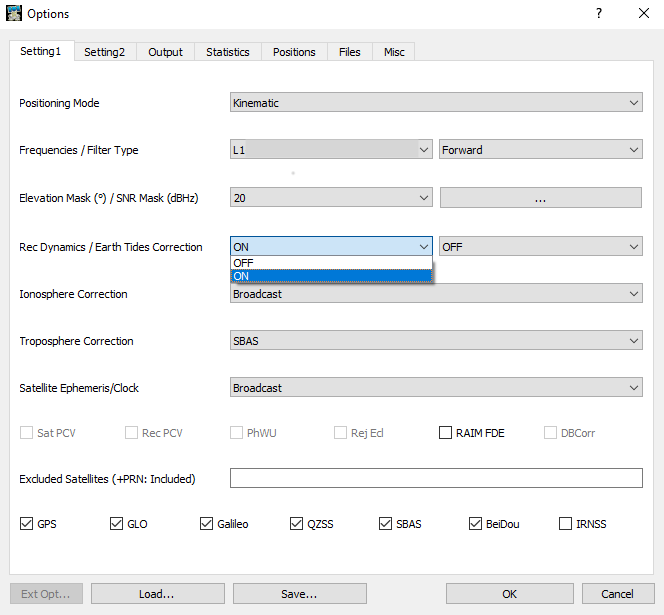Select the Files tab

click(x=349, y=52)
